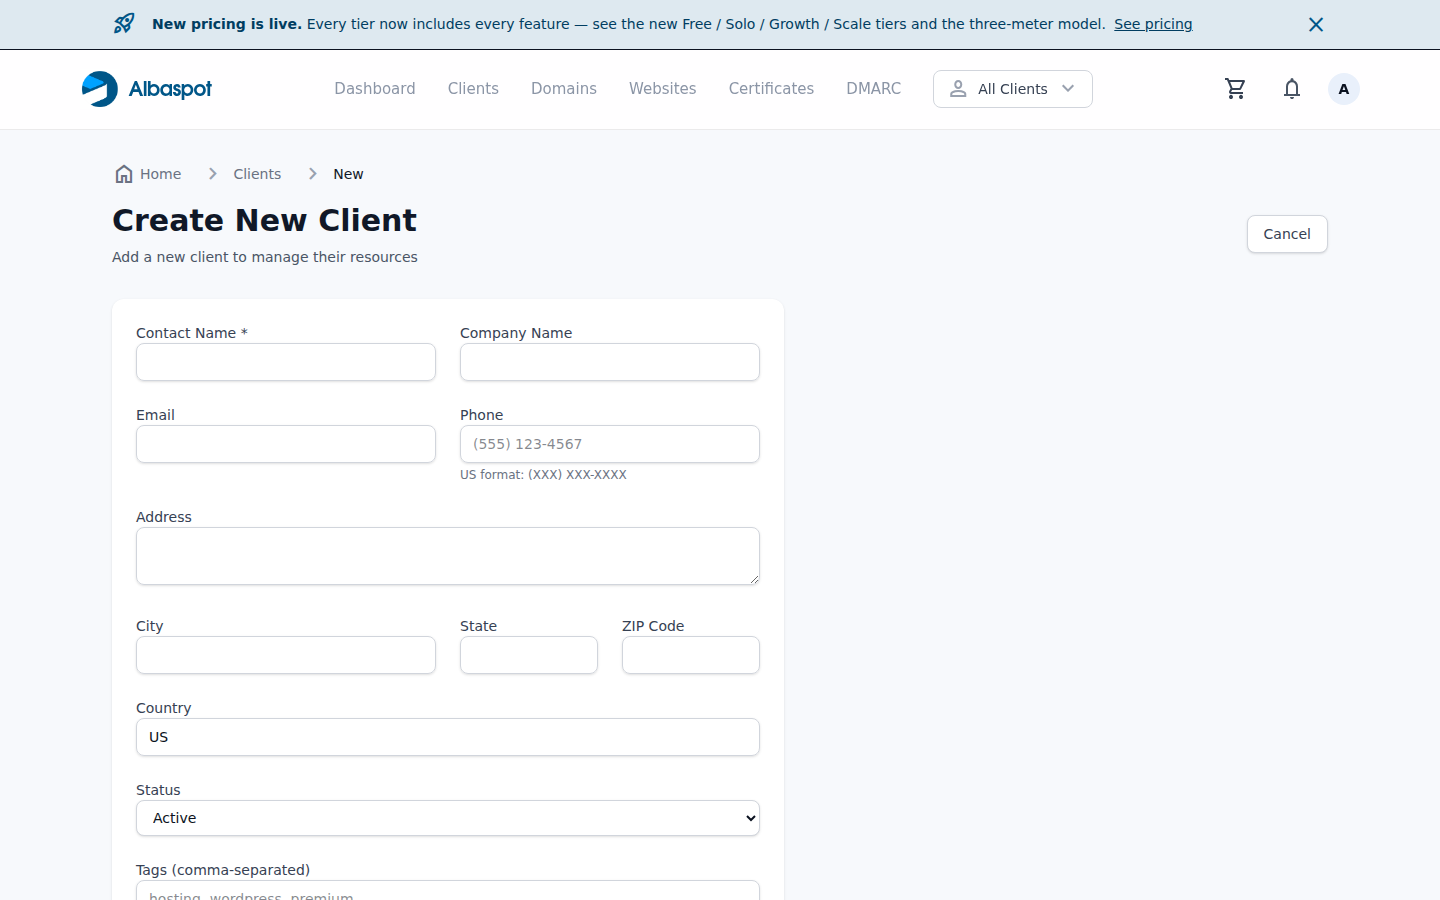Click the rocket icon in the announcement banner
Viewport: 1440px width, 900px height.
coord(124,24)
